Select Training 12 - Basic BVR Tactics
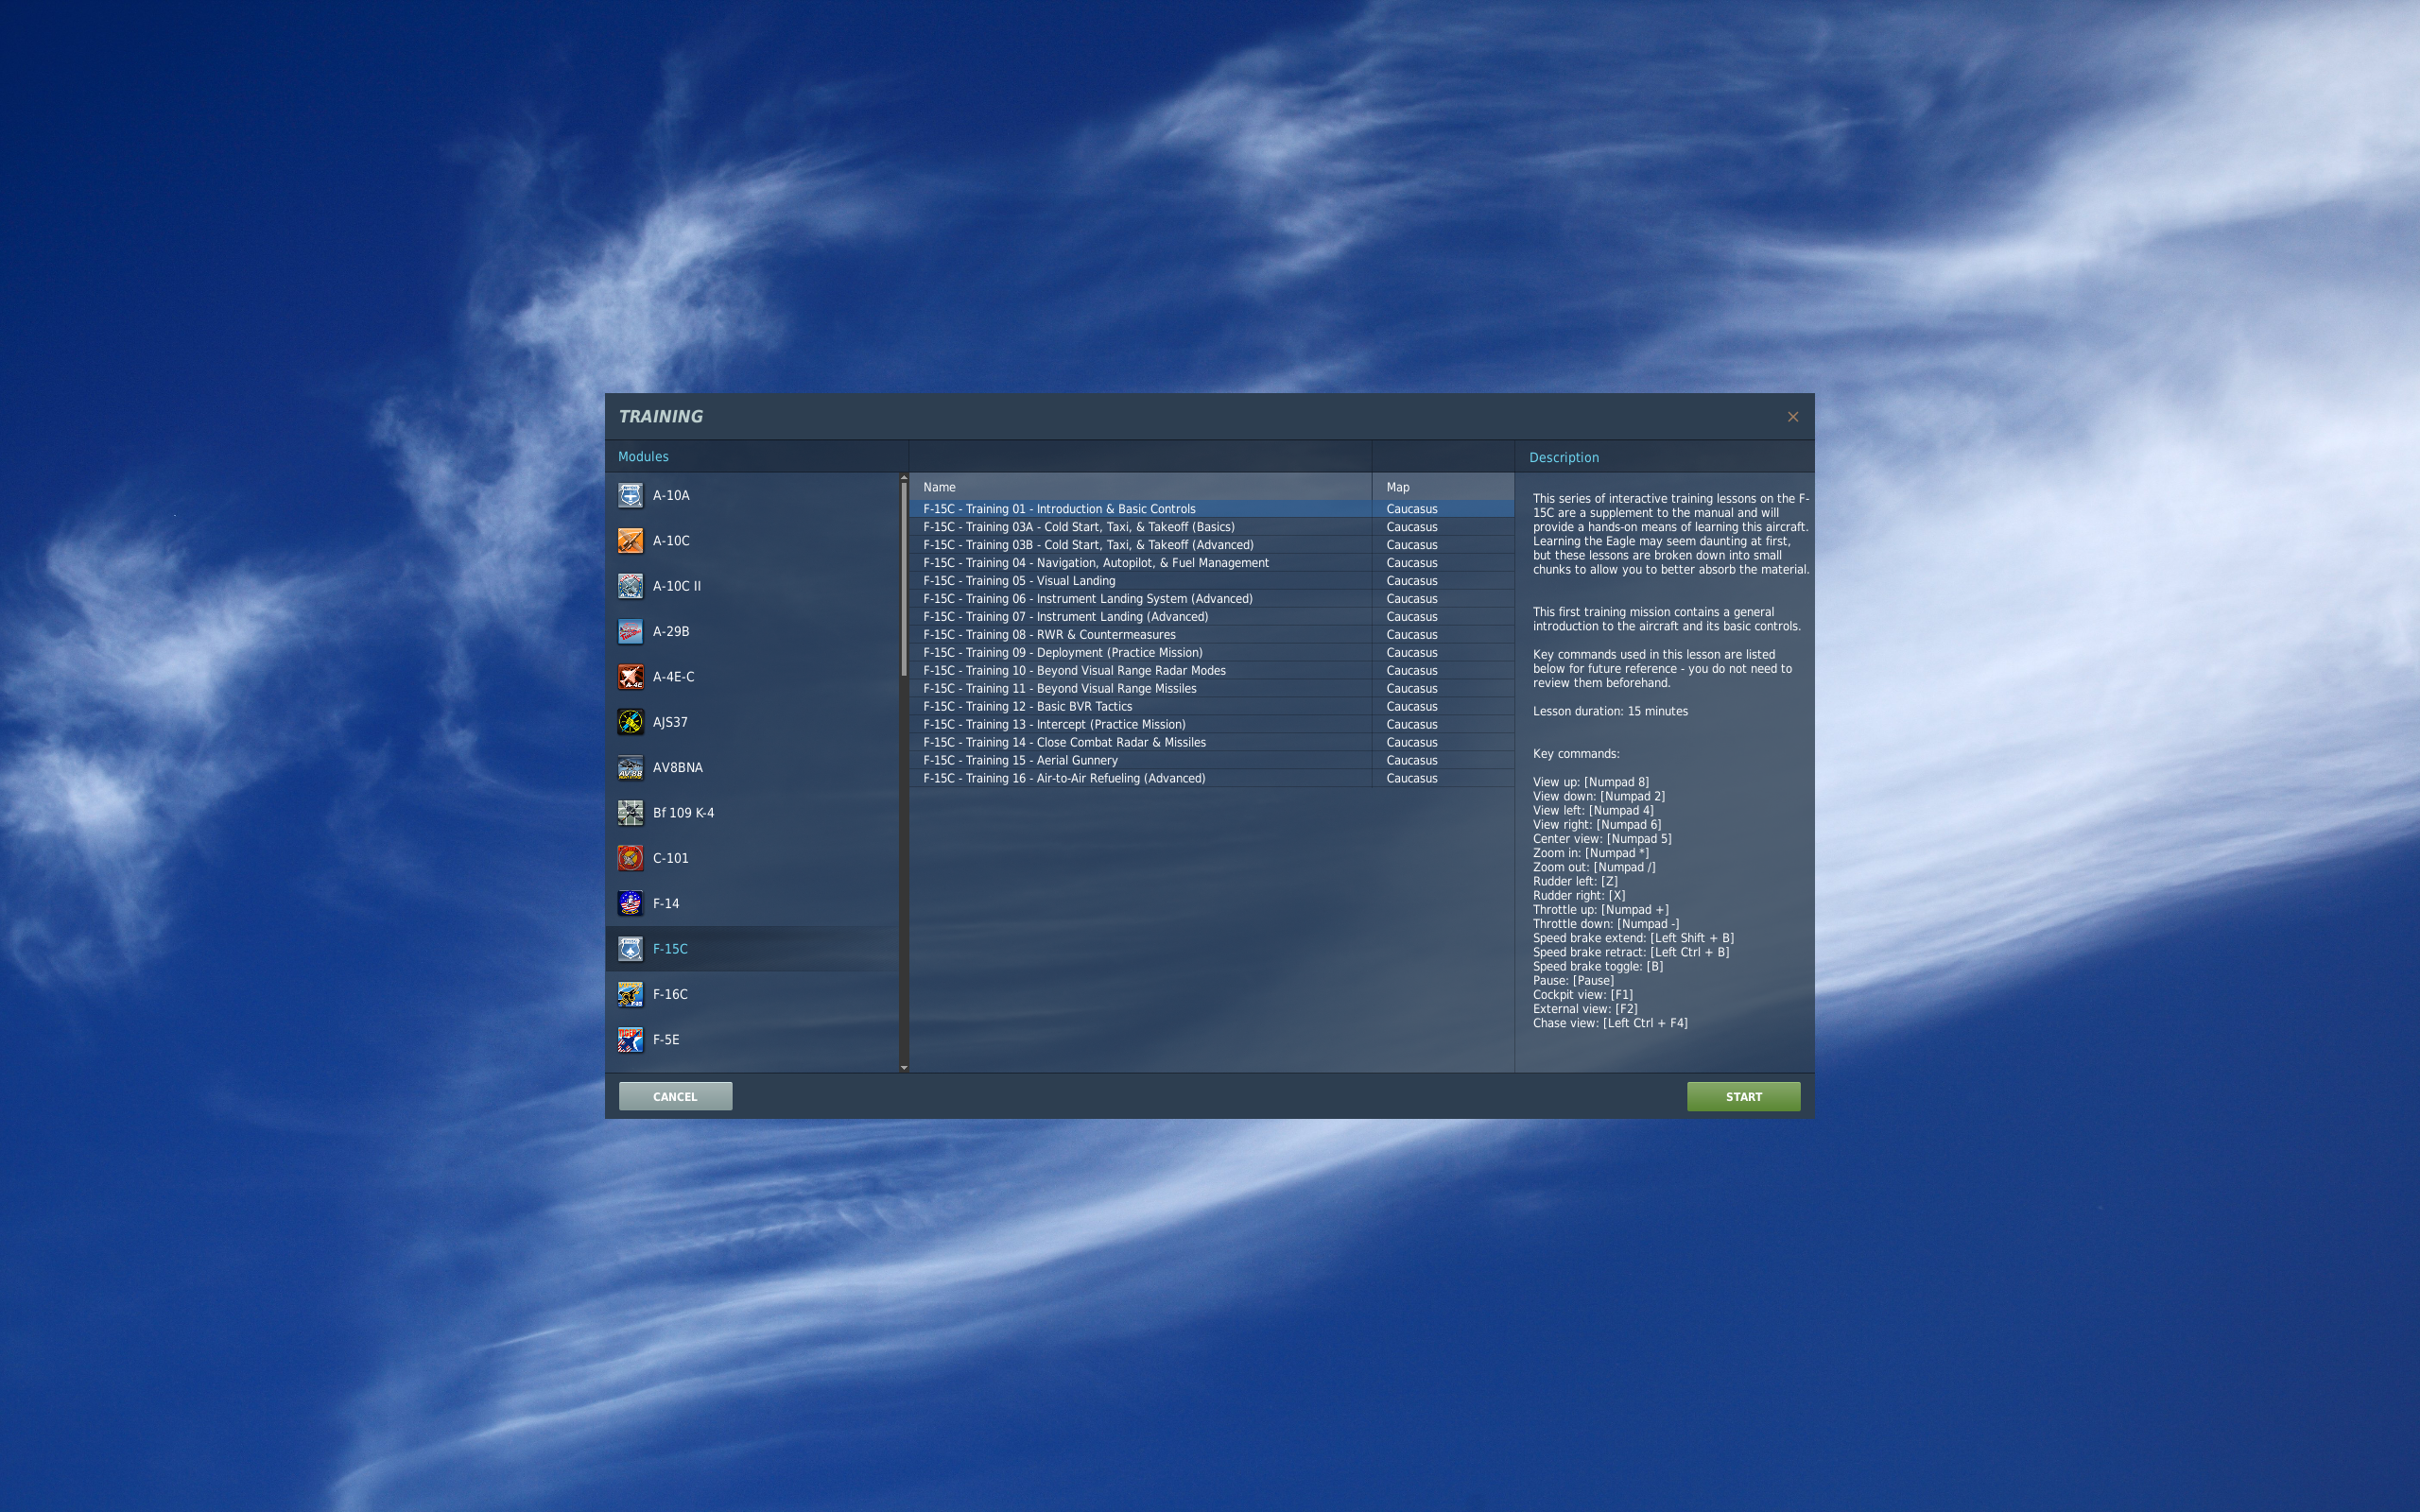The width and height of the screenshot is (2420, 1512). click(1211, 707)
